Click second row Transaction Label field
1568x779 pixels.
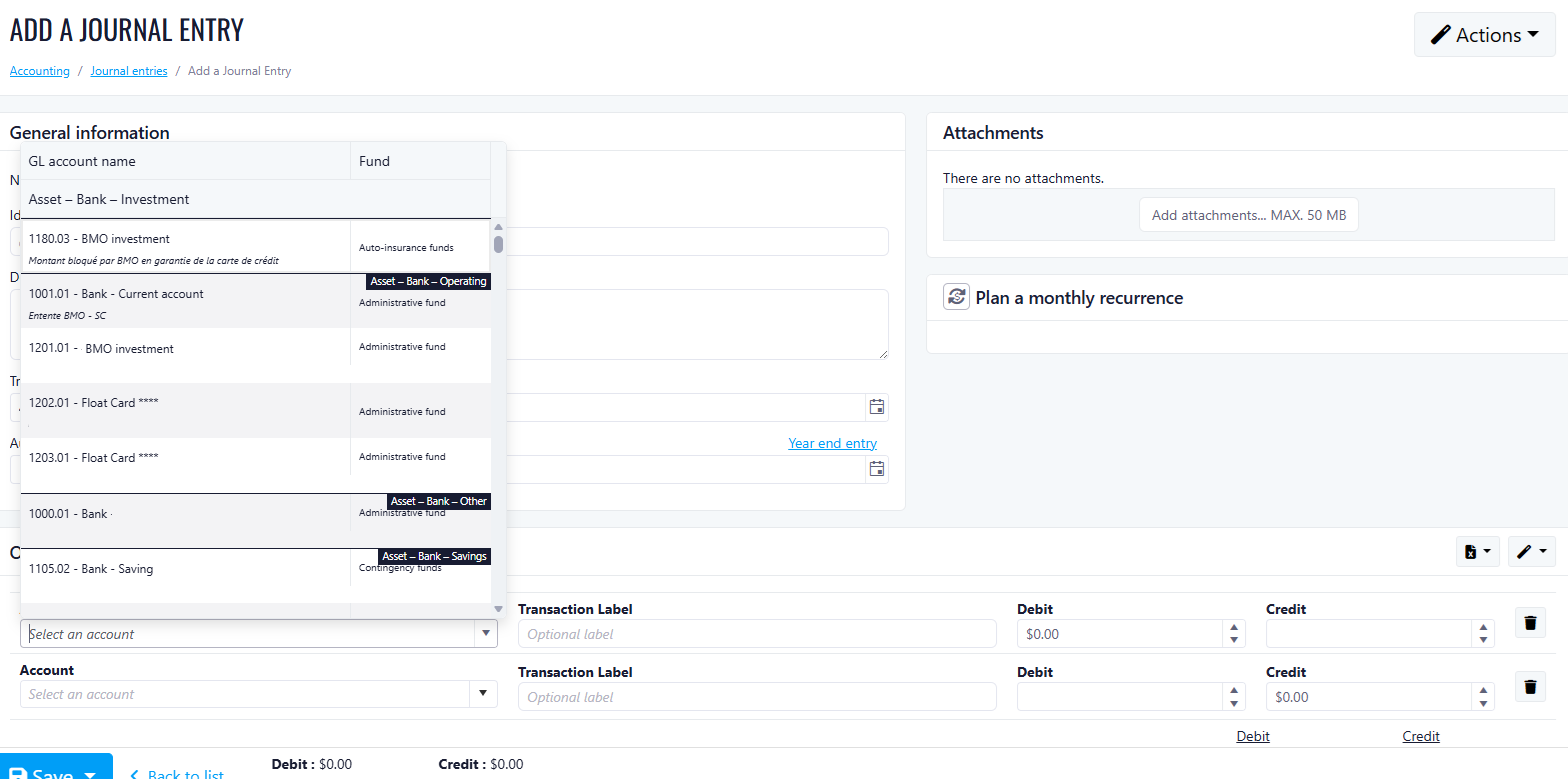click(x=757, y=697)
